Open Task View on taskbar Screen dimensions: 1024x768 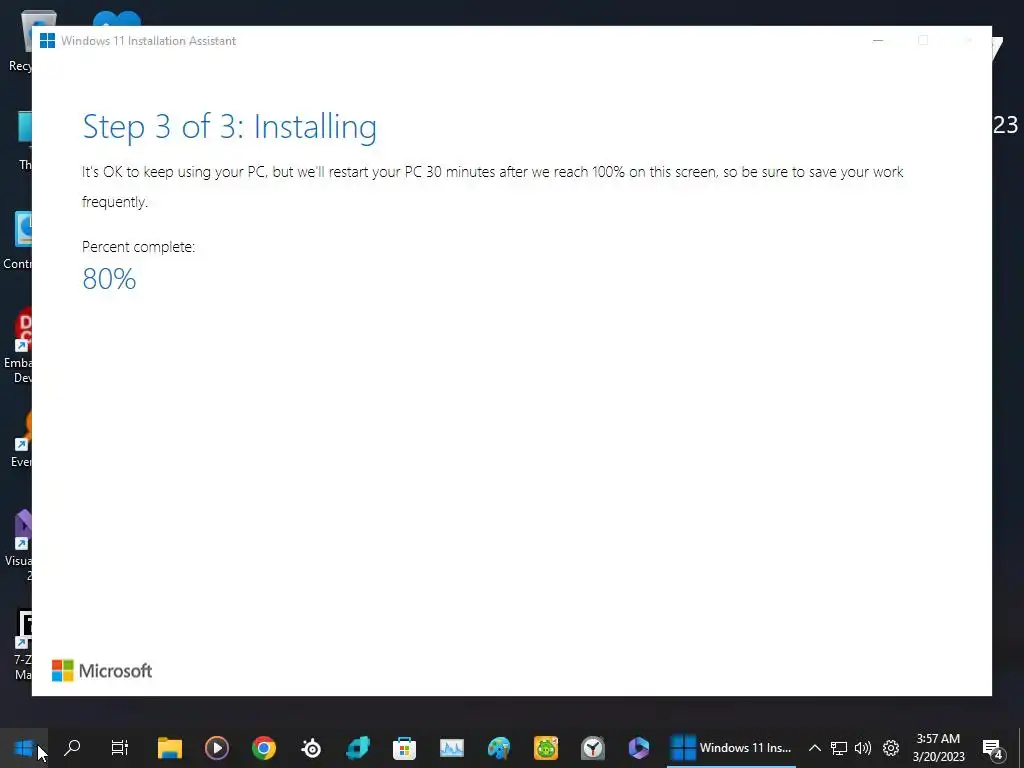click(120, 748)
